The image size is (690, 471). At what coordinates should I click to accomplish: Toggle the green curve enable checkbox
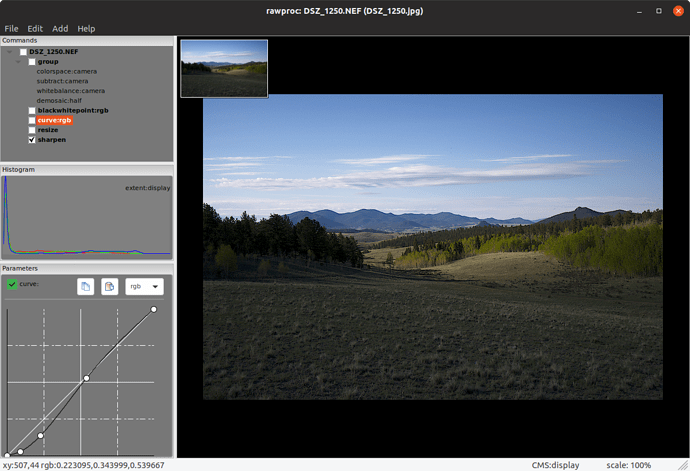click(11, 286)
